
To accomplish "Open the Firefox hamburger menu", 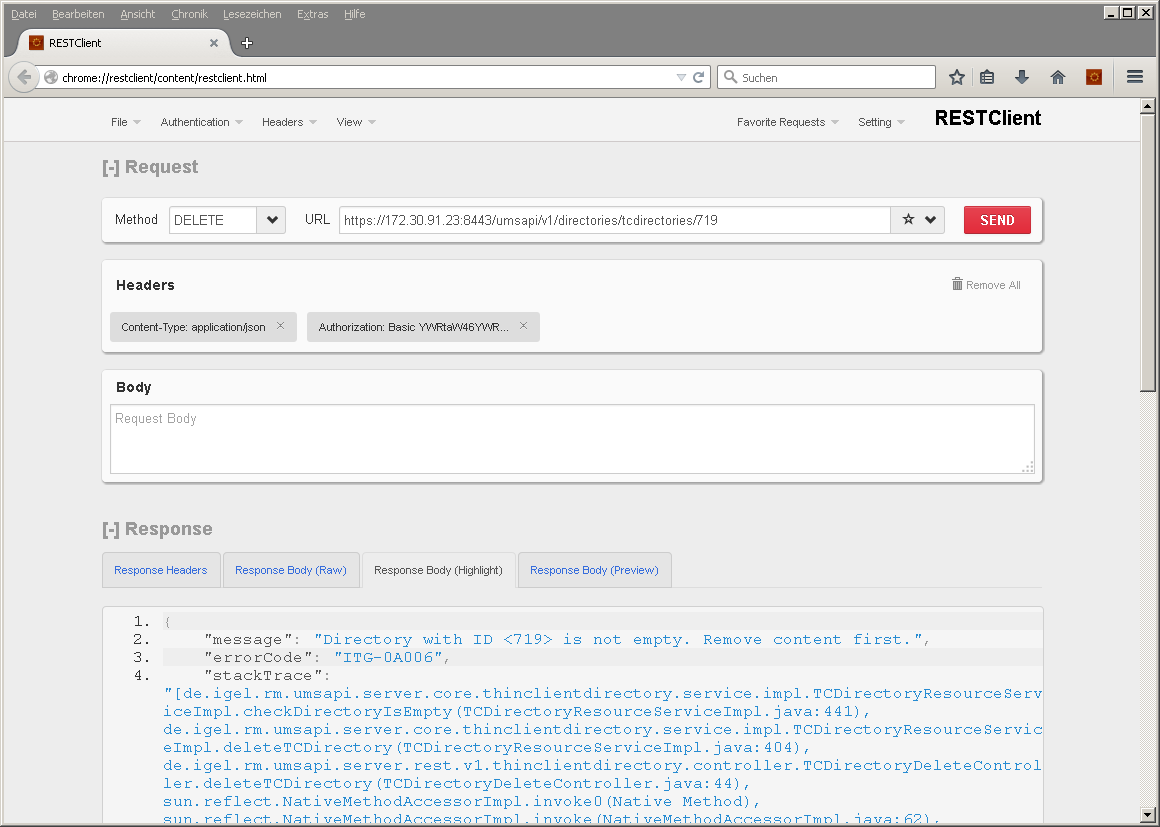I will point(1134,76).
